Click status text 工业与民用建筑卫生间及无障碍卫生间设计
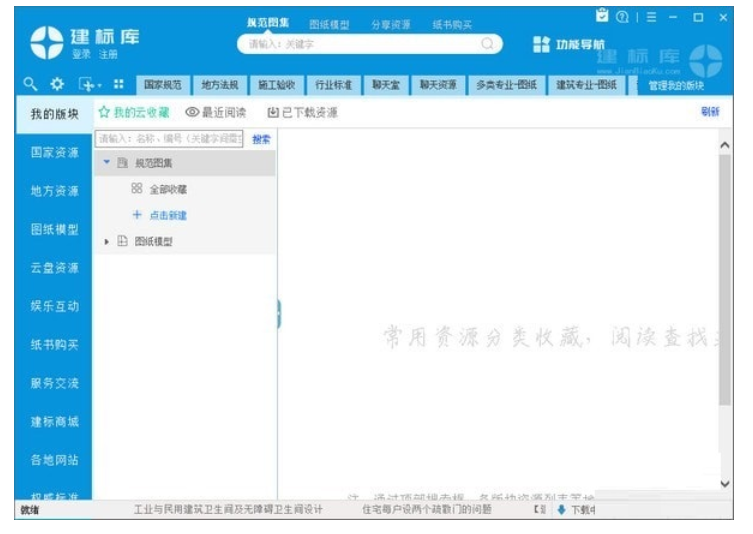Screen dimensions: 753x534 click(x=228, y=510)
